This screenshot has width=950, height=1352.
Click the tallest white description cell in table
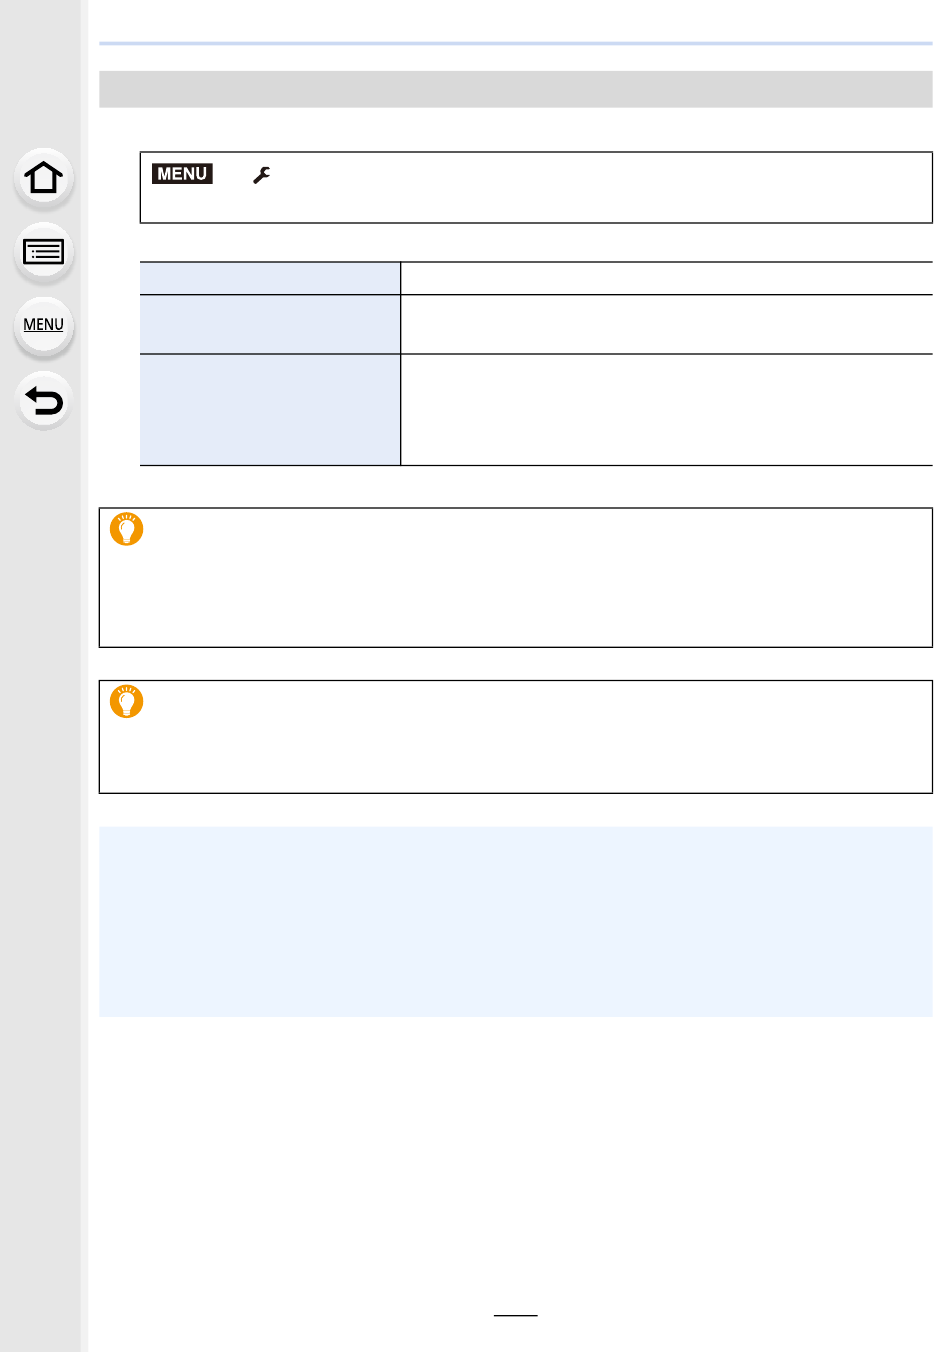click(x=667, y=409)
